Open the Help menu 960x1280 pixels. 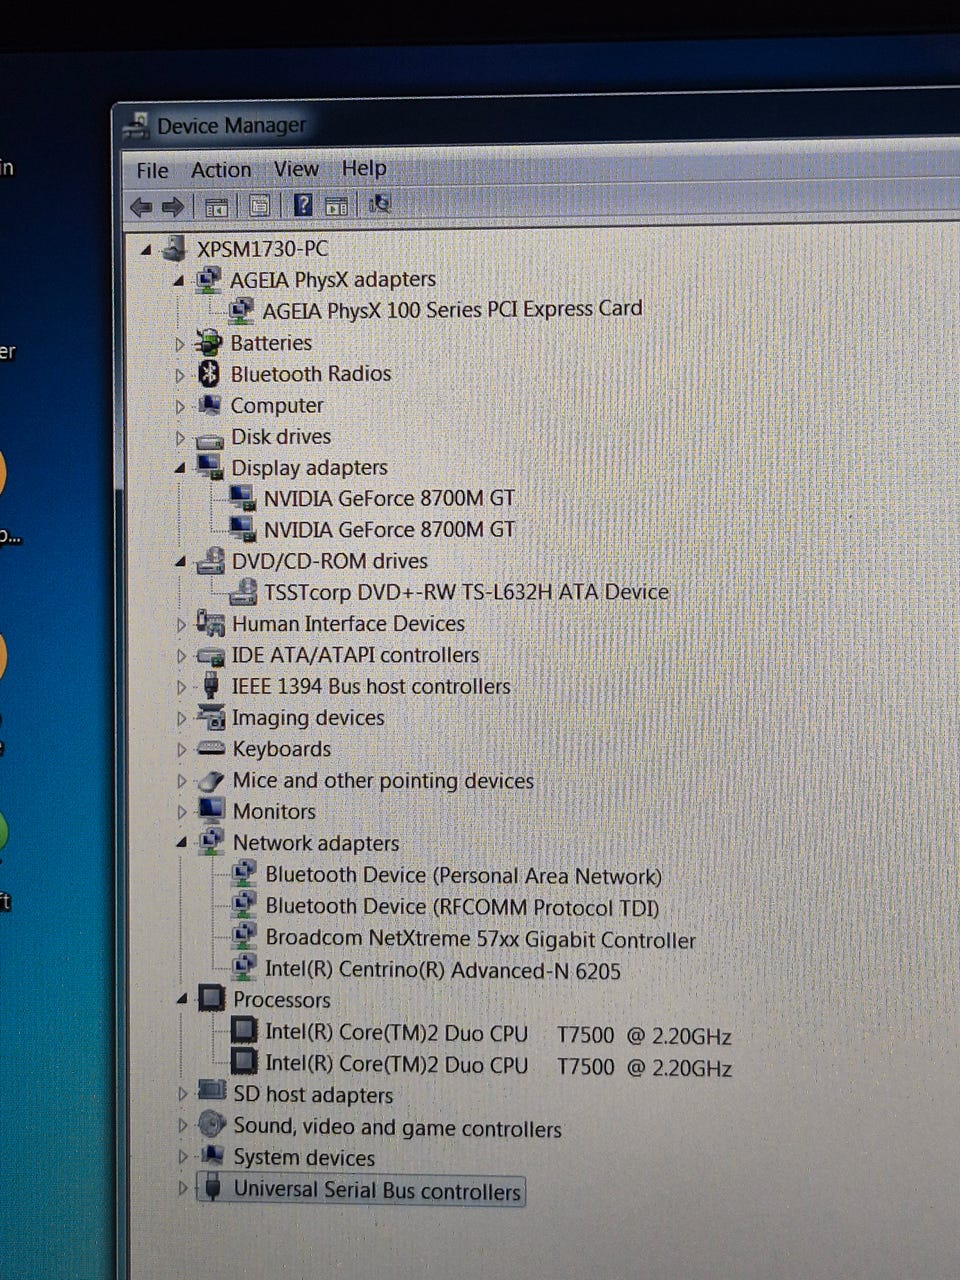coord(363,168)
